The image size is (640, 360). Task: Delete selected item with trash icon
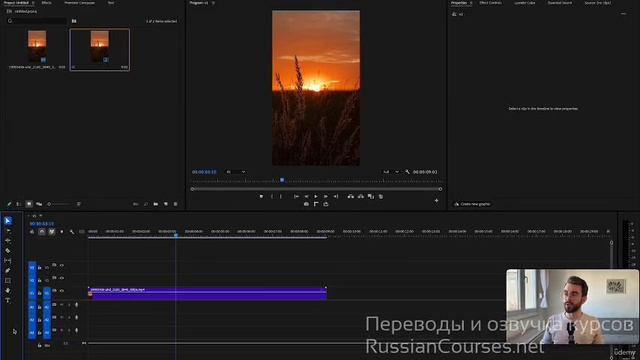click(176, 204)
